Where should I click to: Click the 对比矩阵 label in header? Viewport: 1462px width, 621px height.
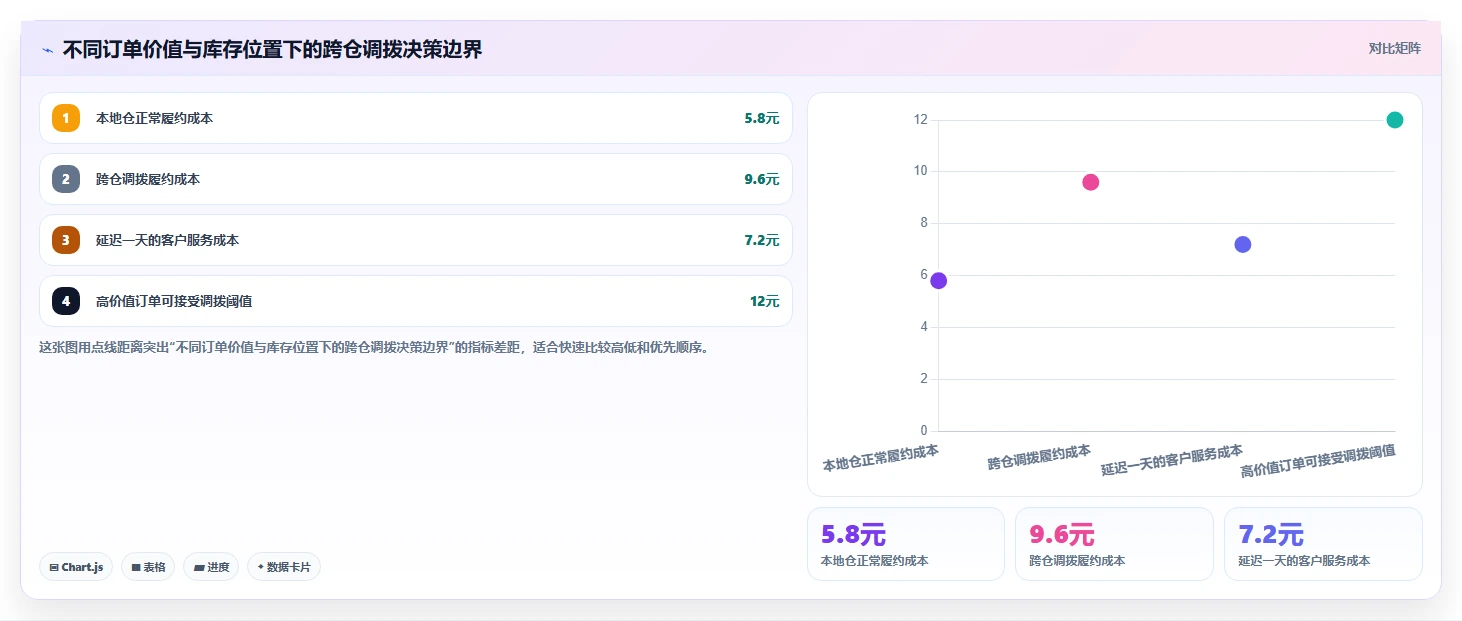click(x=1395, y=48)
